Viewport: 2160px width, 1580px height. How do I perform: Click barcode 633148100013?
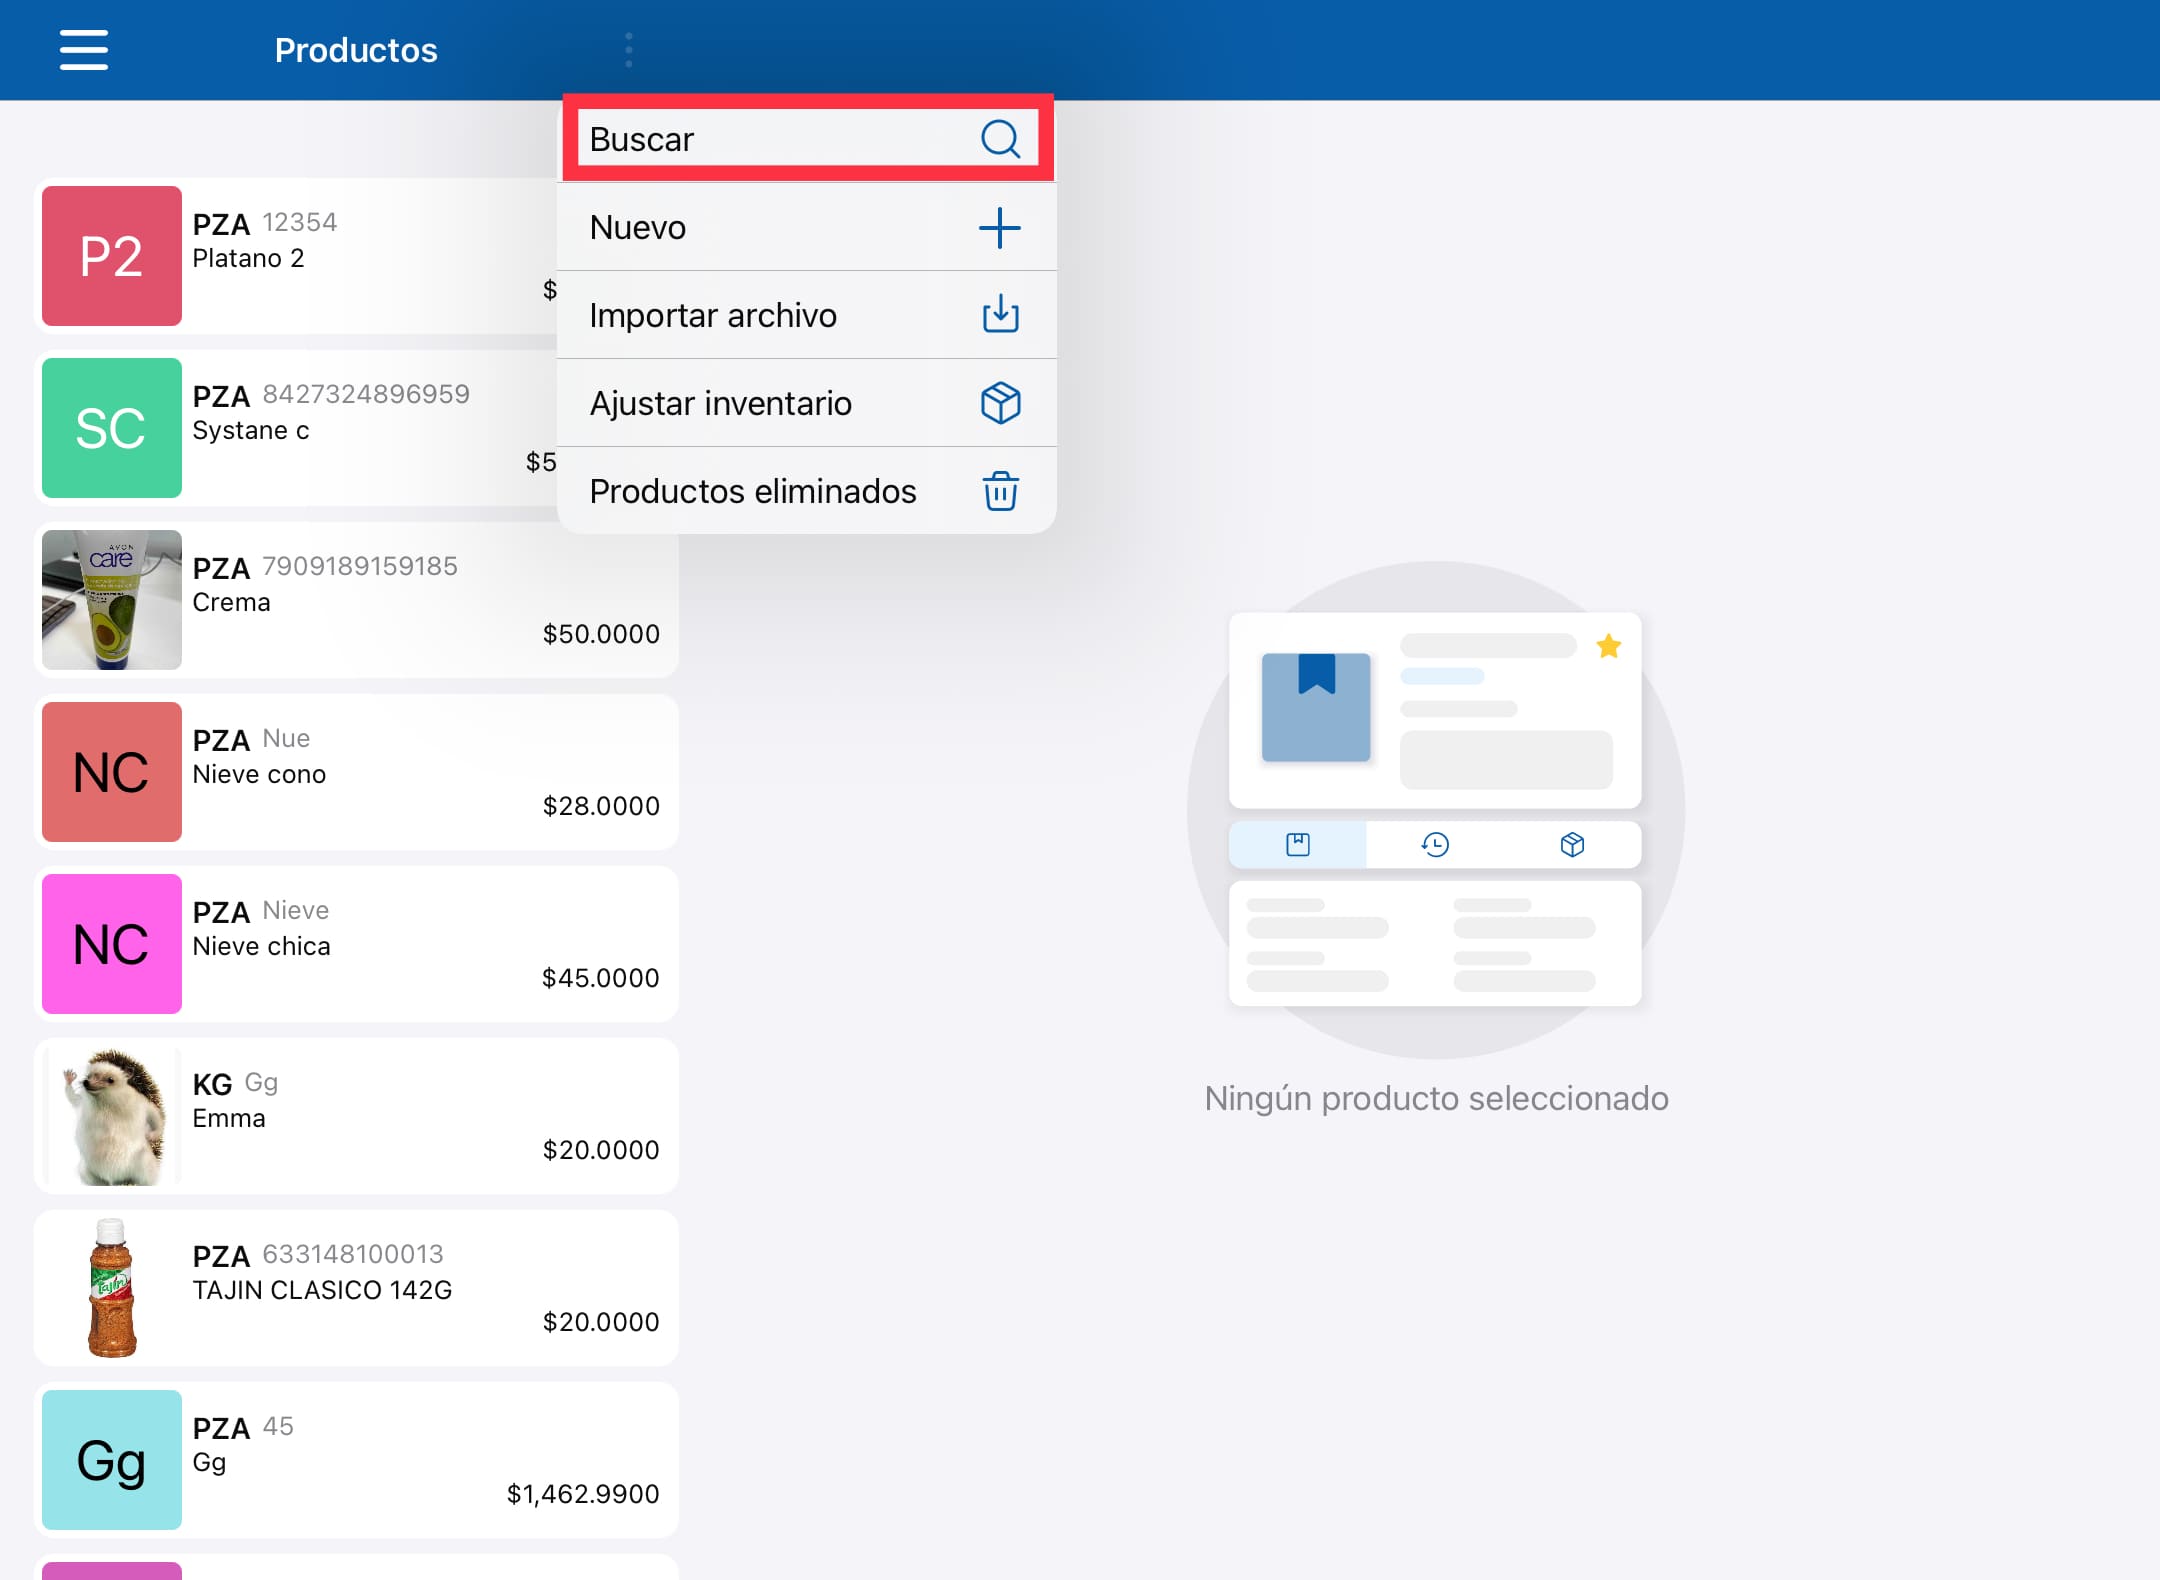click(x=353, y=1254)
